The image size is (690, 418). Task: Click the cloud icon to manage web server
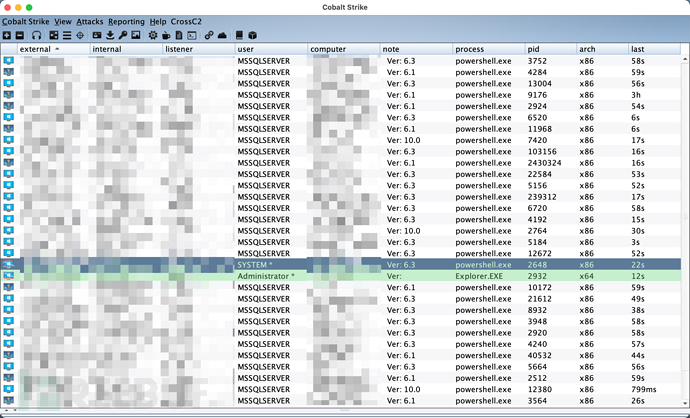coord(222,35)
